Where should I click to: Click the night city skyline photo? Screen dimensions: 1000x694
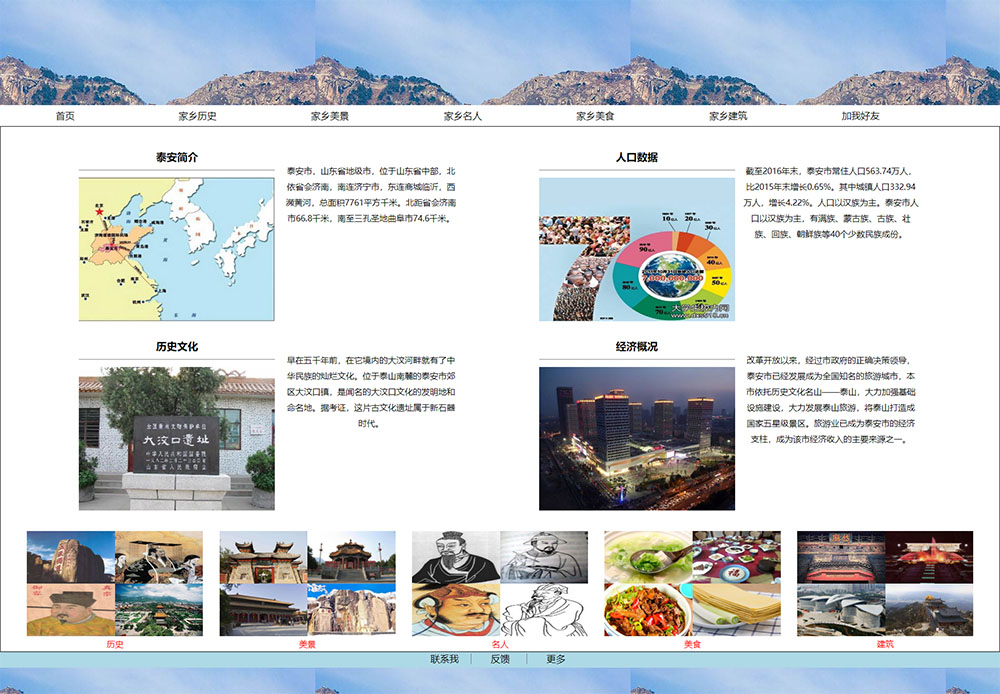click(636, 439)
